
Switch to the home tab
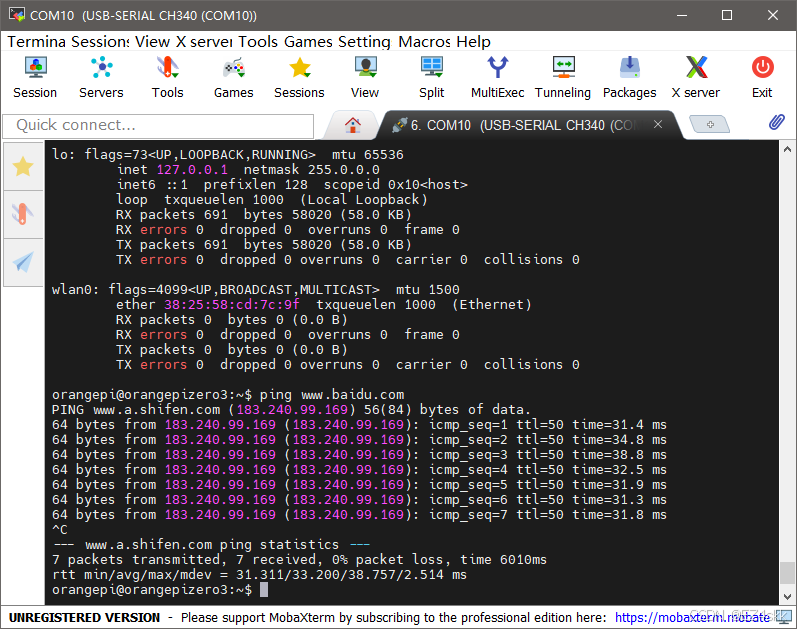353,125
